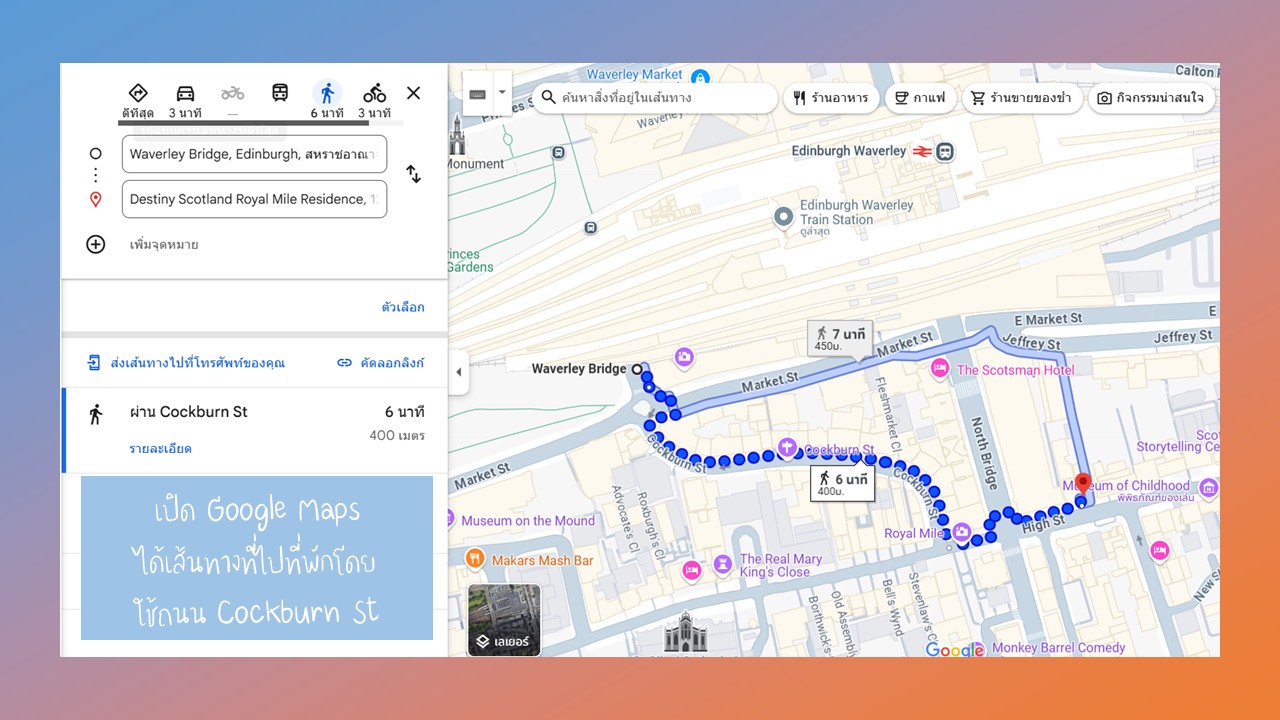This screenshot has width=1280, height=720.
Task: Click the cathedral icon at map bottom
Action: pyautogui.click(x=686, y=634)
